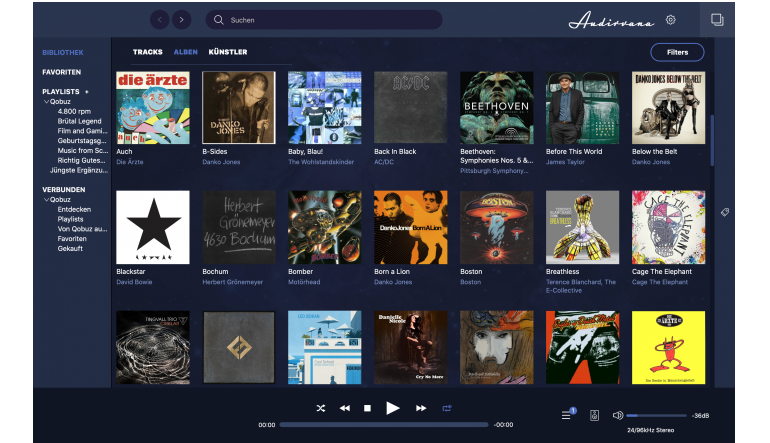Open Playlists under connected Qobuz
Viewport: 770px width, 443px height.
70,219
